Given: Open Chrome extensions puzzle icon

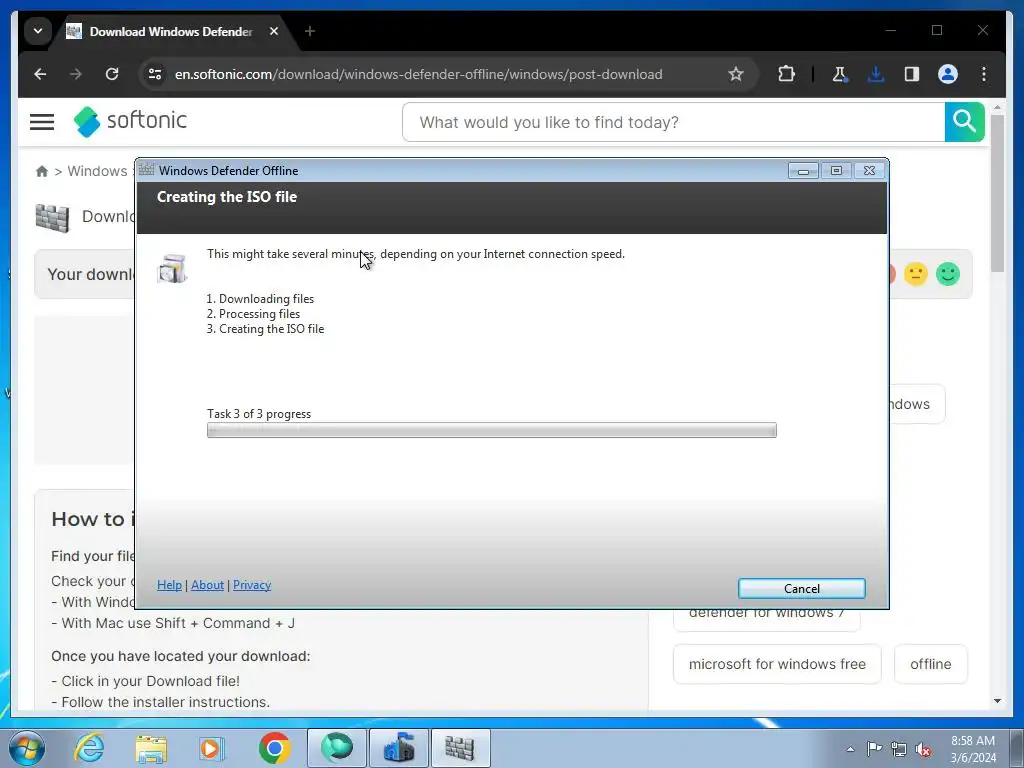Looking at the screenshot, I should pyautogui.click(x=786, y=74).
